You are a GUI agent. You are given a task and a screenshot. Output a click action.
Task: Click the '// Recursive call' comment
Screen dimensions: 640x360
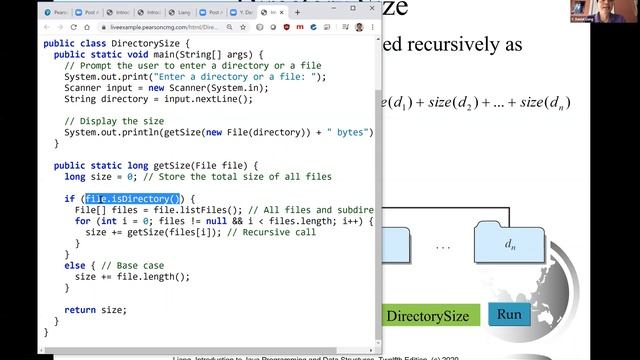coord(271,232)
